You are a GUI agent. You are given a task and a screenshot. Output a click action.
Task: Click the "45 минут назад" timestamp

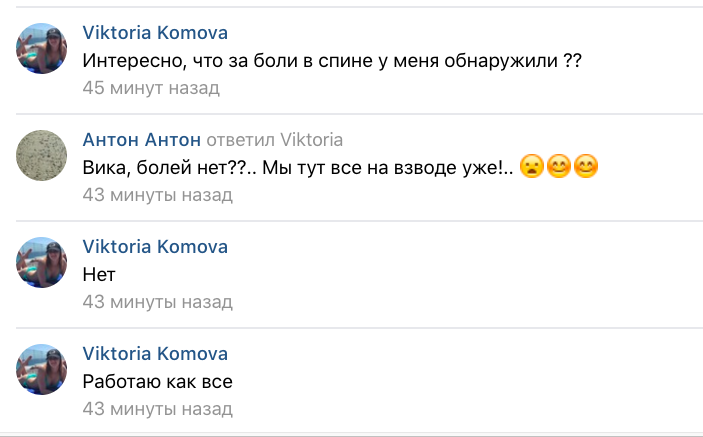(151, 88)
